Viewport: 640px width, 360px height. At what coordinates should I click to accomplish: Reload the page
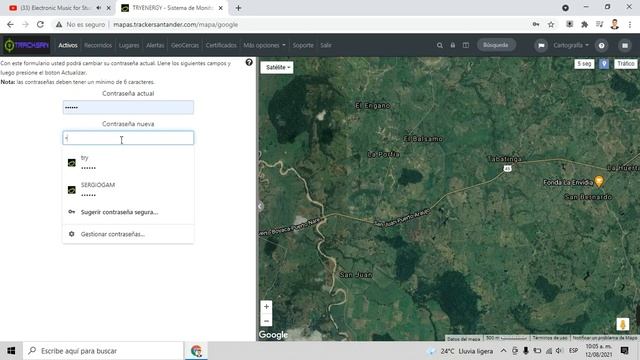pyautogui.click(x=40, y=24)
